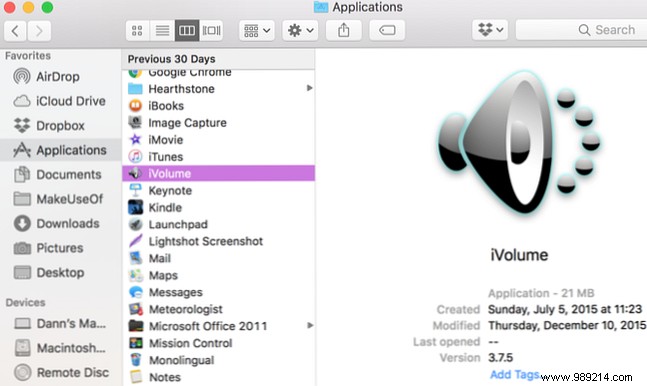Click the Edit Tags toolbar button
This screenshot has width=647, height=386.
click(387, 31)
